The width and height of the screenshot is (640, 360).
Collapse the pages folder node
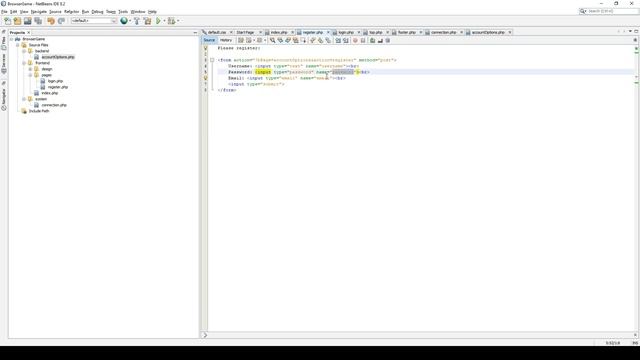click(30, 75)
